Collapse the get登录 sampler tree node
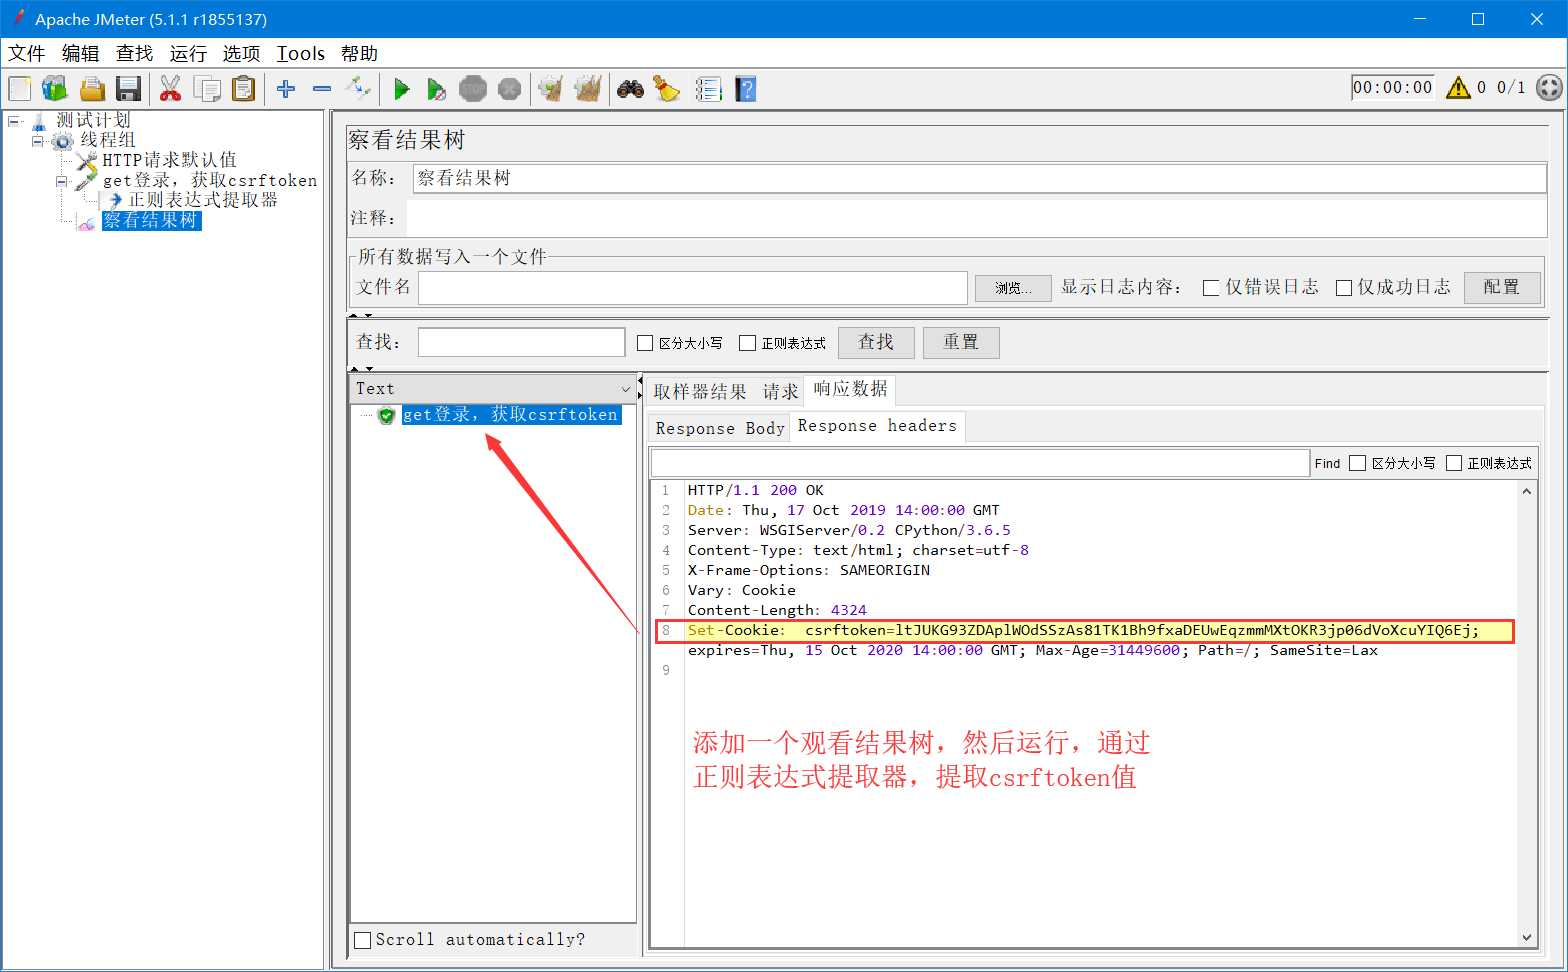Image resolution: width=1568 pixels, height=972 pixels. 62,182
